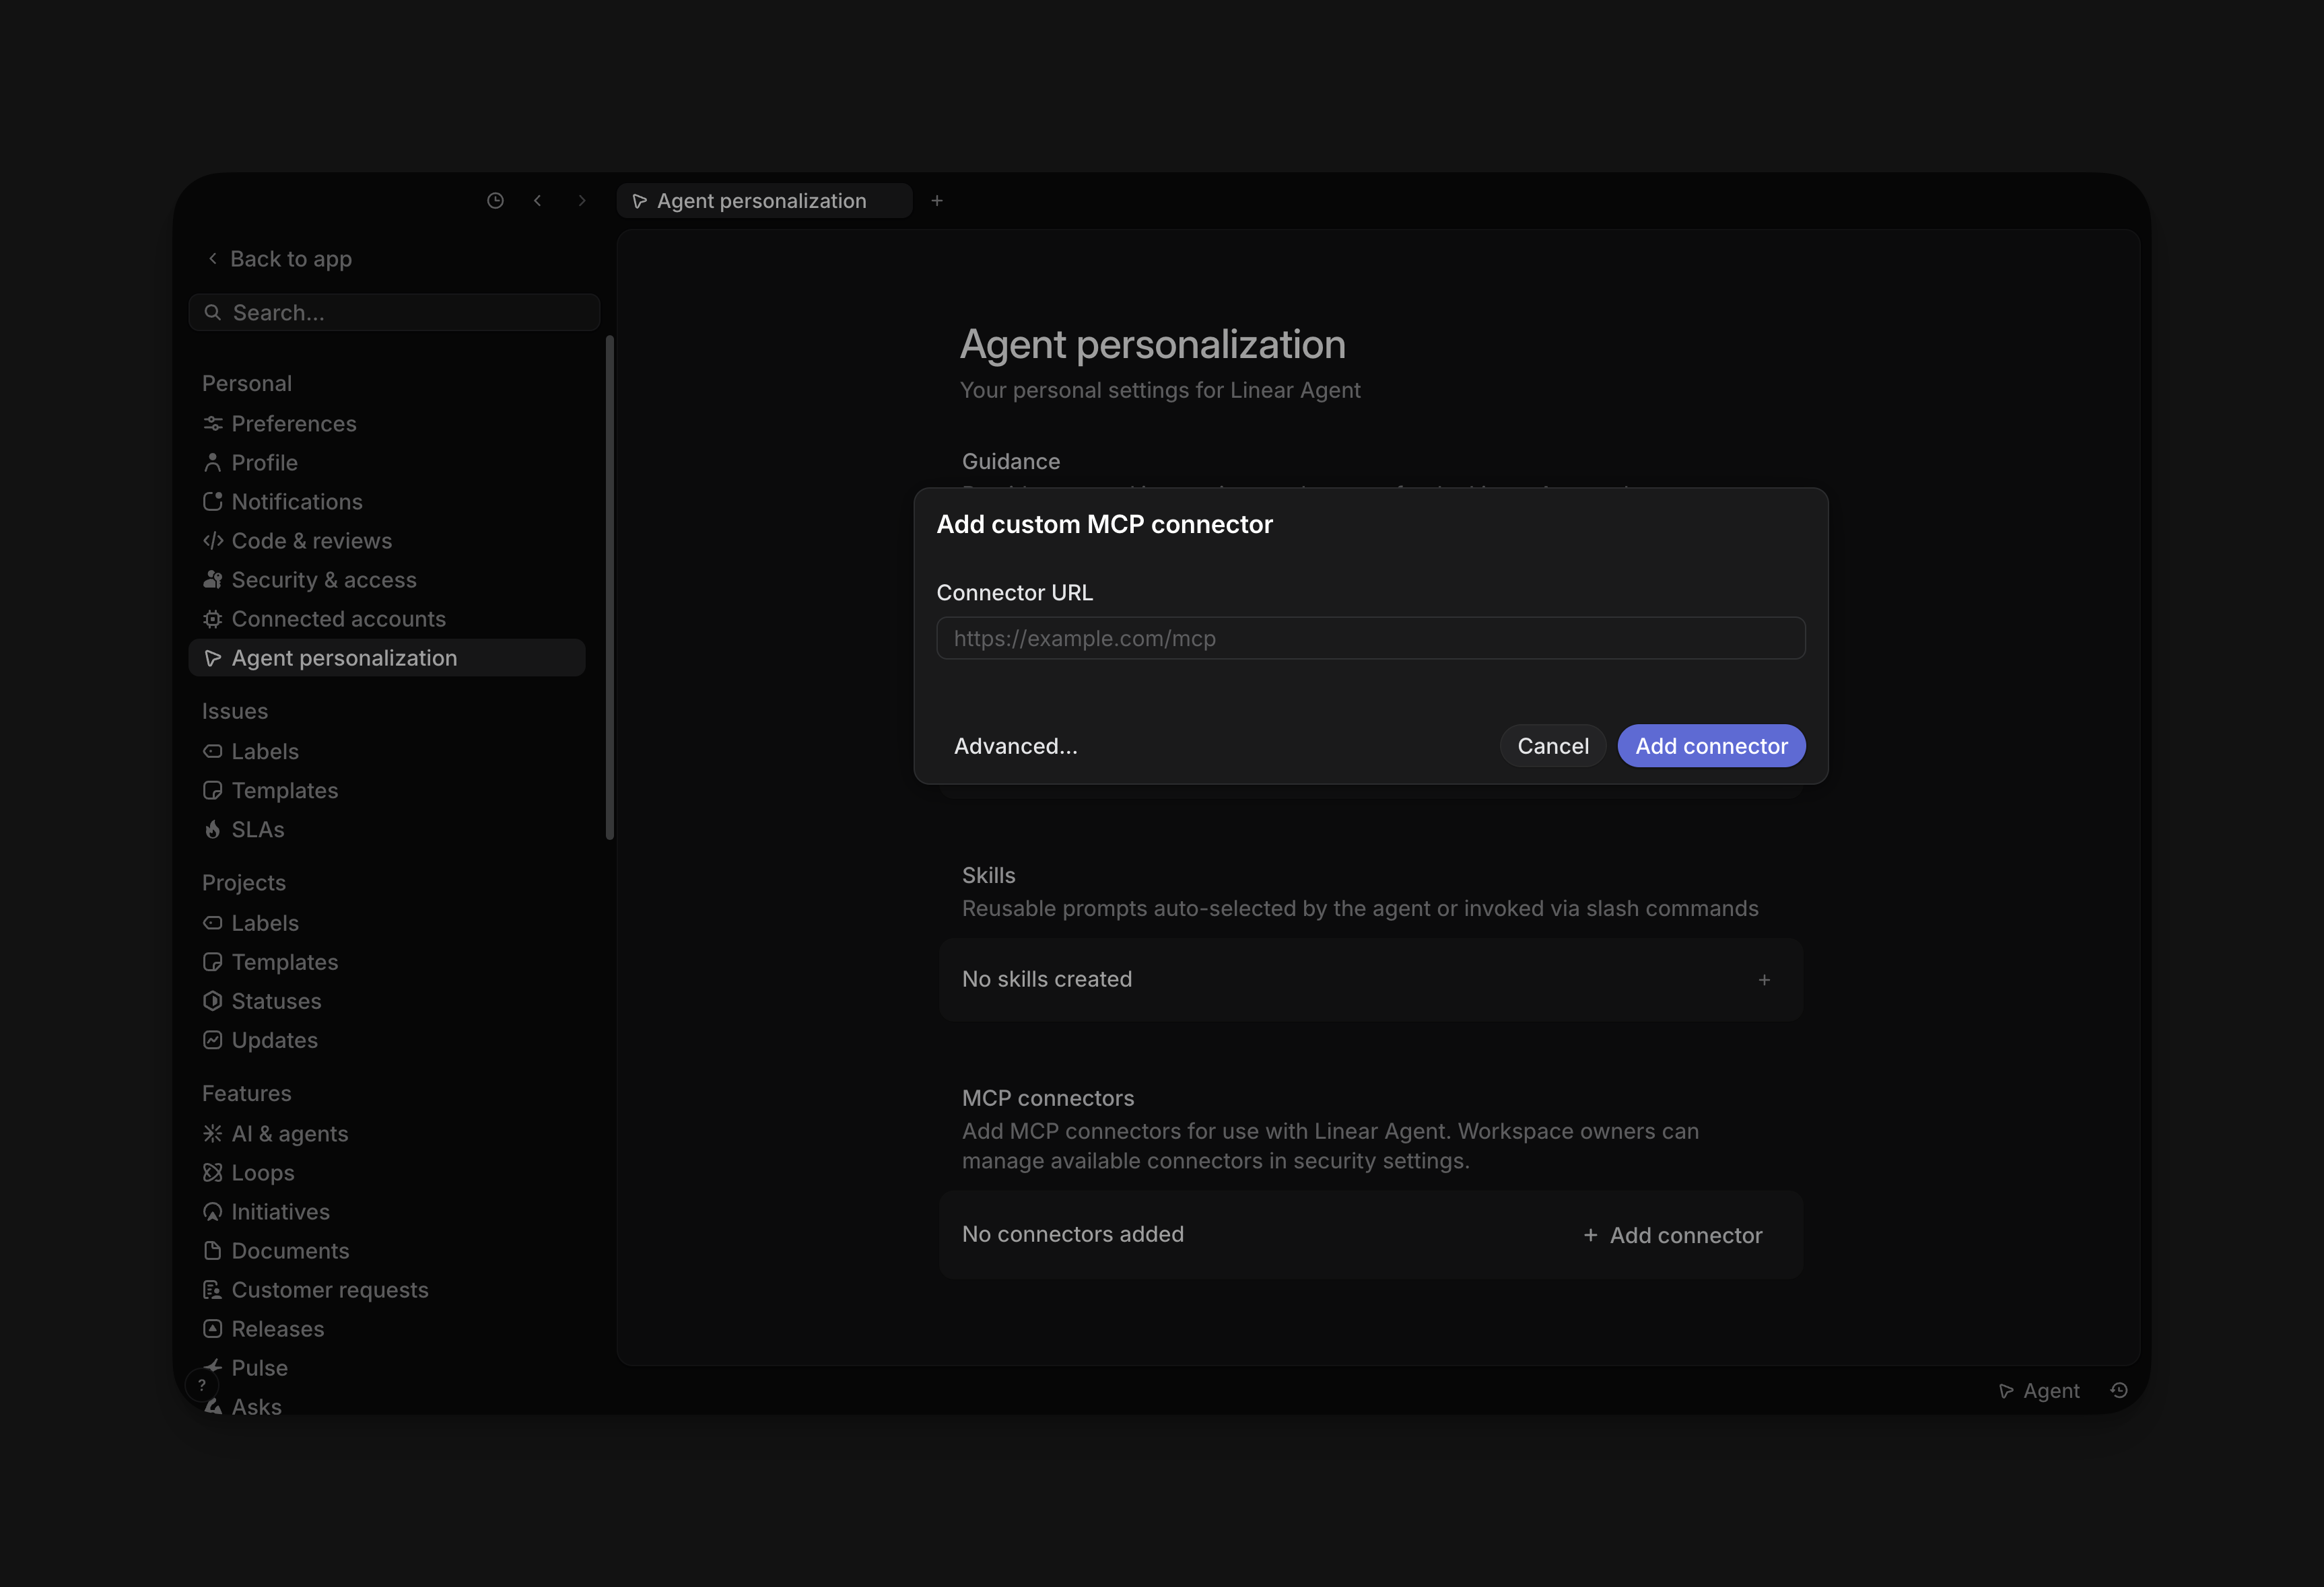Open a new tab with the plus icon
The width and height of the screenshot is (2324, 1587).
[x=937, y=201]
